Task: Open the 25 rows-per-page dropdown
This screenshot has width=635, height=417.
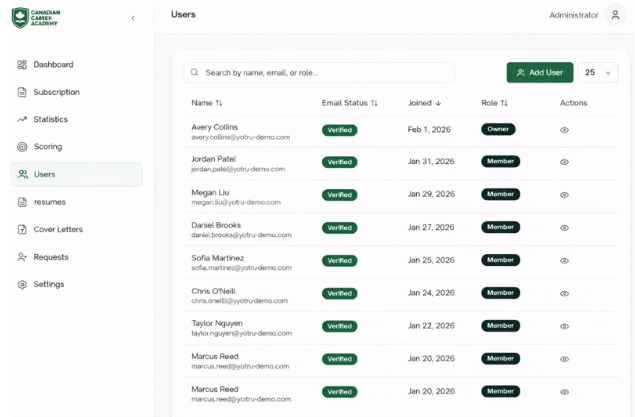Action: pyautogui.click(x=597, y=73)
